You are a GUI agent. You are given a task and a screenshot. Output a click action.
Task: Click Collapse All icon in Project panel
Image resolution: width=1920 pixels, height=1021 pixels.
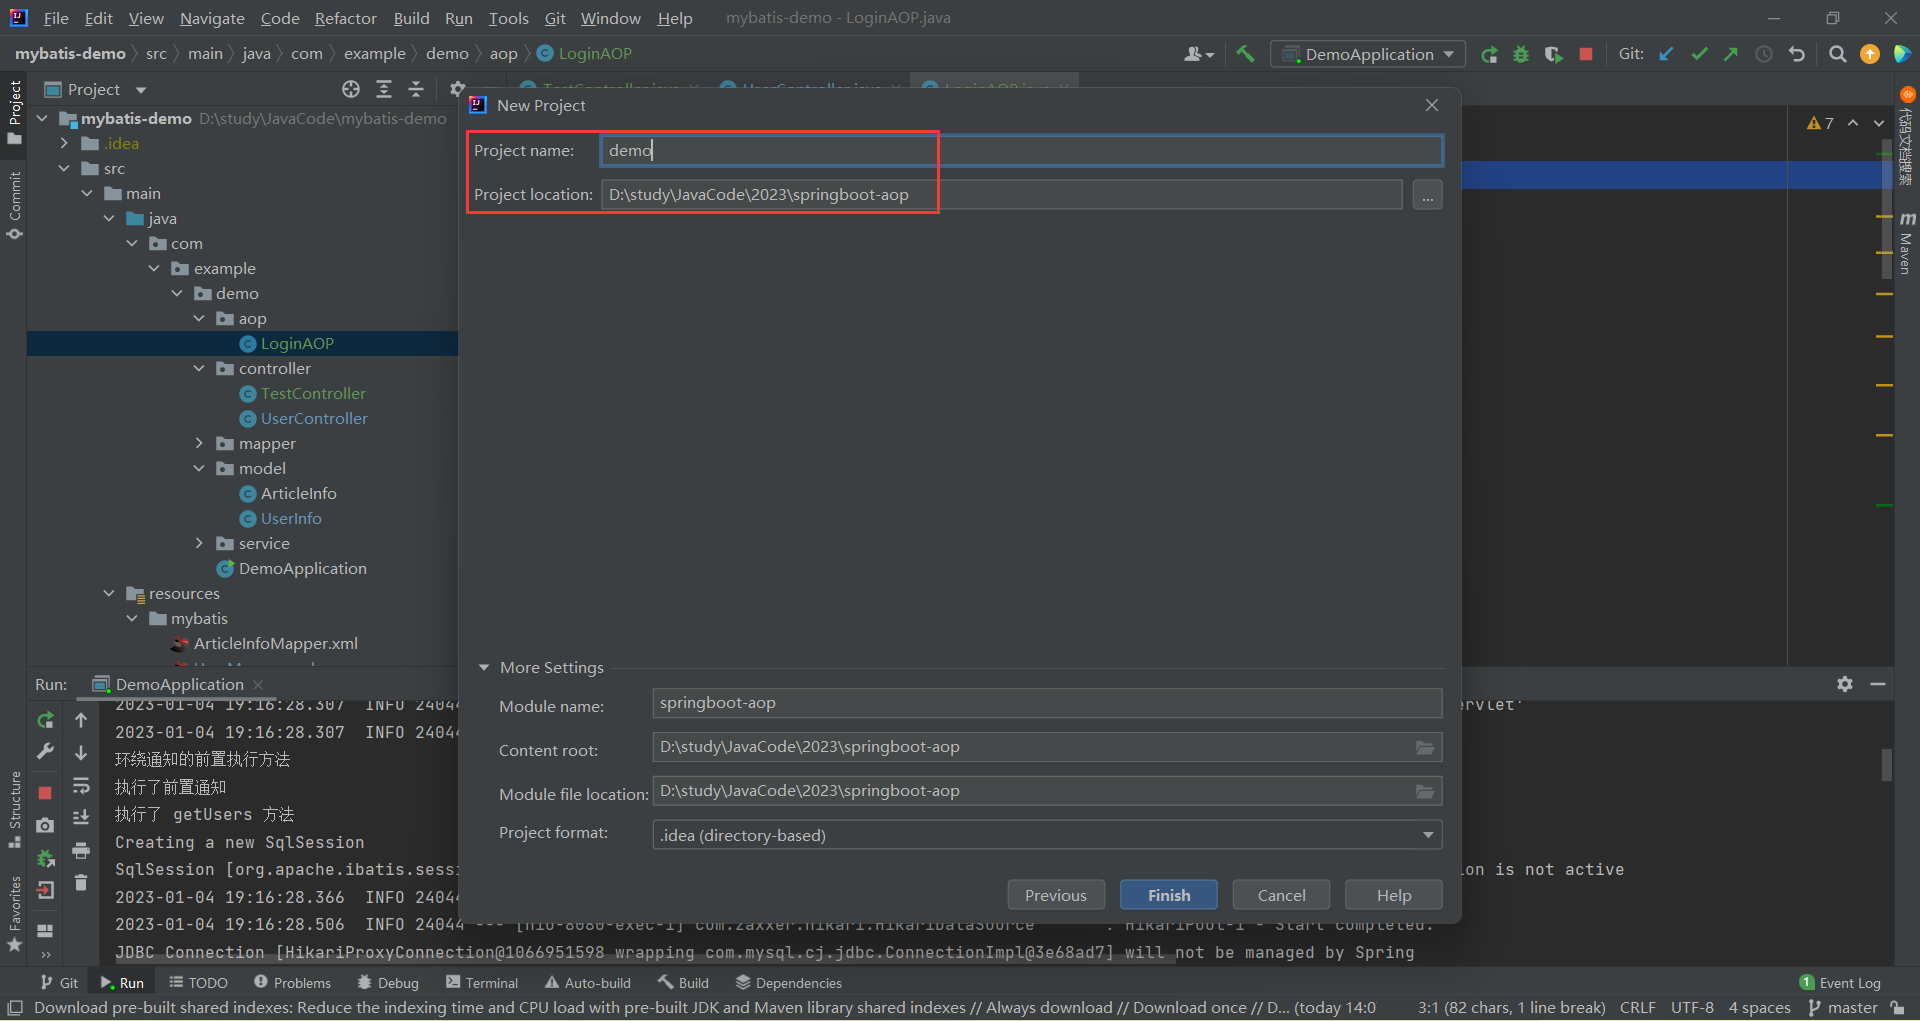(x=416, y=89)
